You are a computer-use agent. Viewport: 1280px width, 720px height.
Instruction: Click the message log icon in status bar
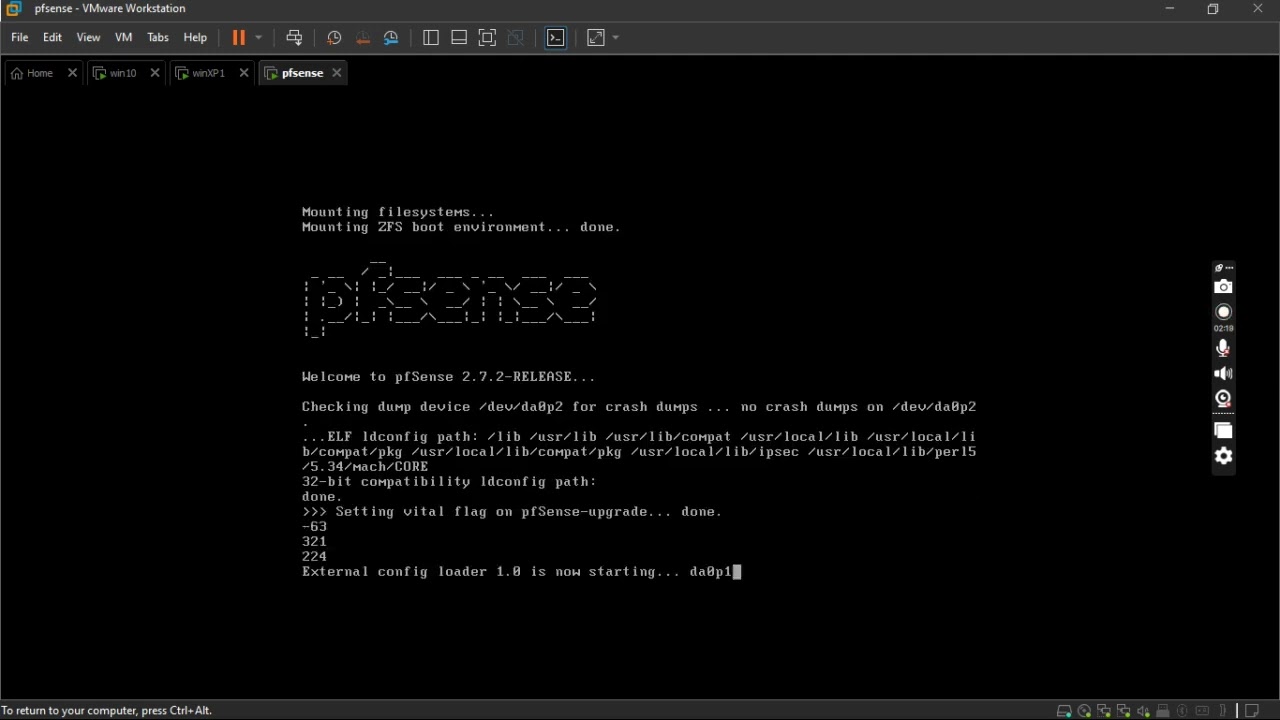pyautogui.click(x=1251, y=711)
